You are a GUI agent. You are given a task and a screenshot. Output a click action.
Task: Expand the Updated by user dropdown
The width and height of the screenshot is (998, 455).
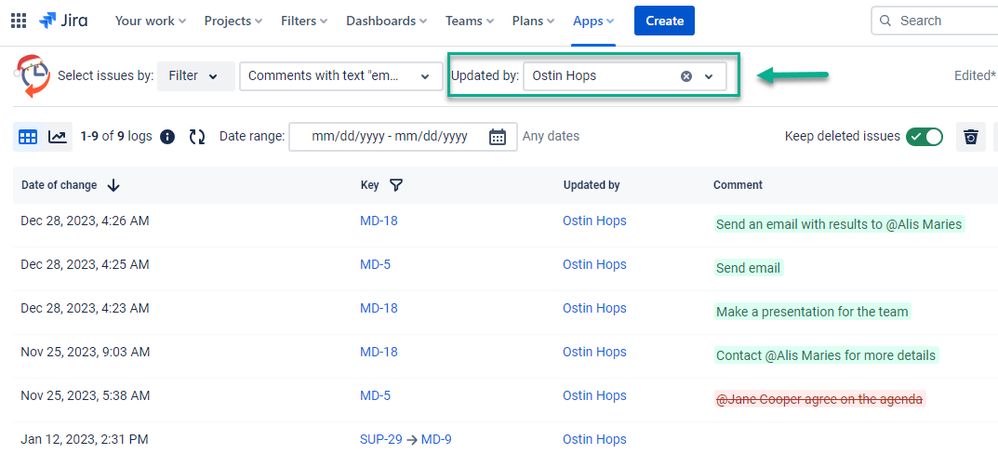[x=709, y=76]
